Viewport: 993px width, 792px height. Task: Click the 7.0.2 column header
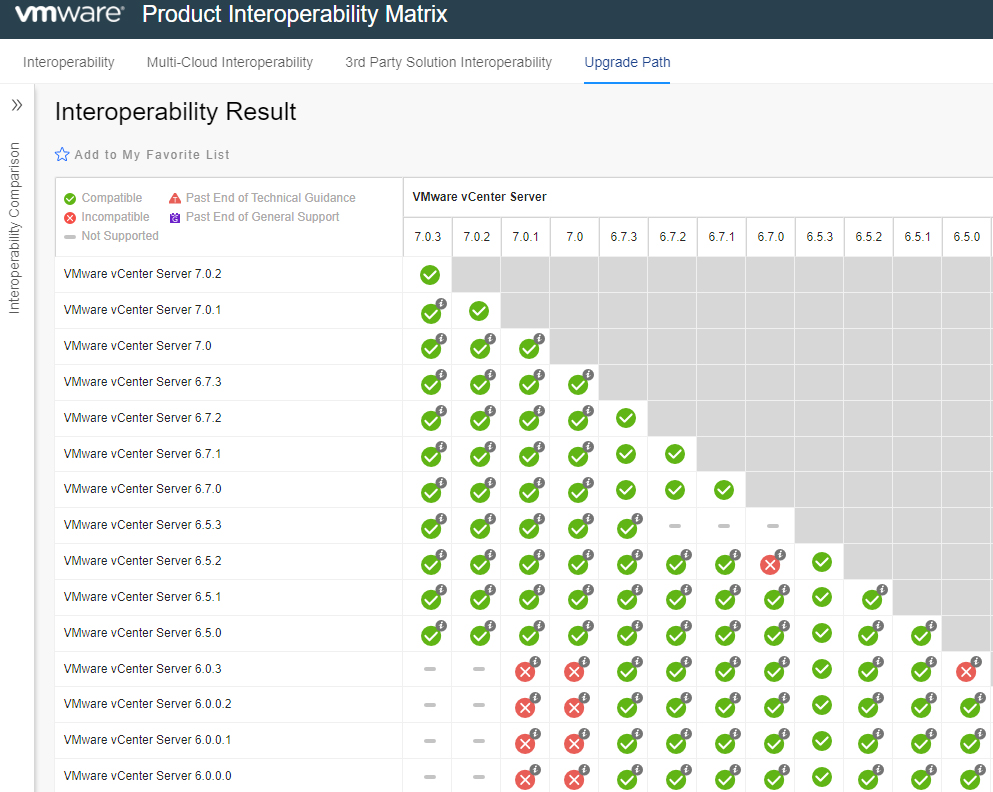pyautogui.click(x=476, y=237)
